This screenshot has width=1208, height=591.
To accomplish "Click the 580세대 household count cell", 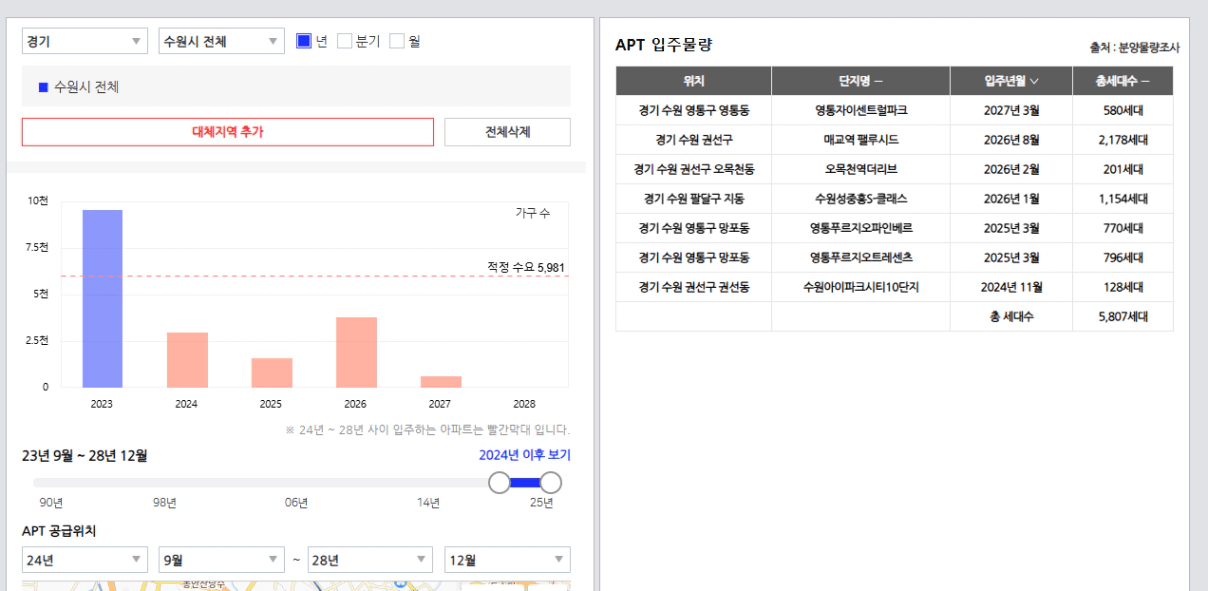I will (x=1122, y=110).
